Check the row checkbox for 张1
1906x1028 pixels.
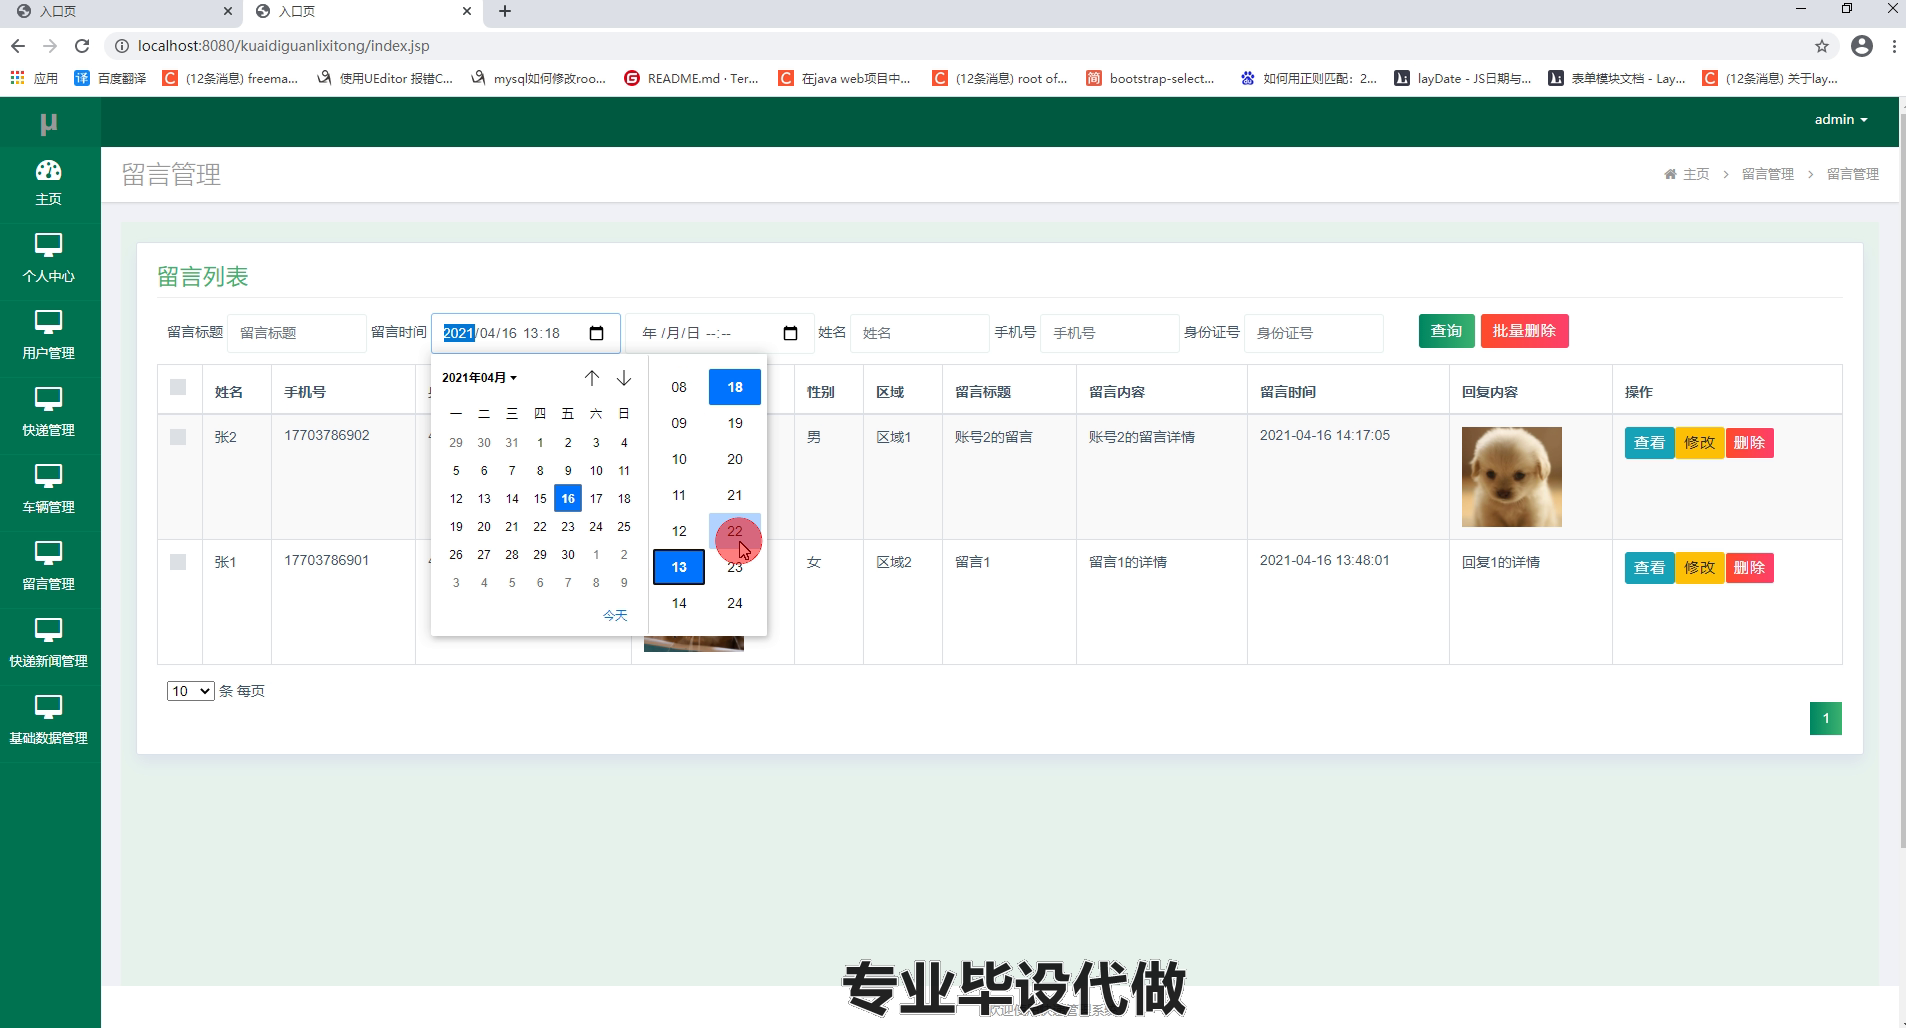(178, 562)
